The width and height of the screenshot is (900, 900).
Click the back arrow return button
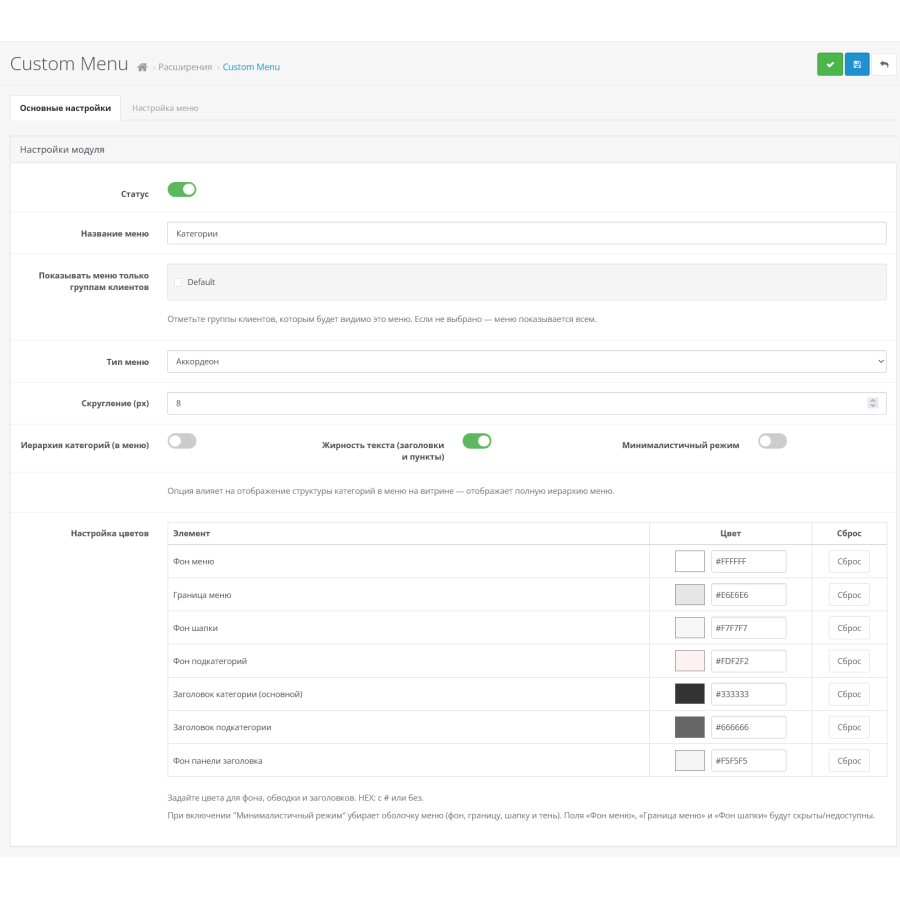884,64
